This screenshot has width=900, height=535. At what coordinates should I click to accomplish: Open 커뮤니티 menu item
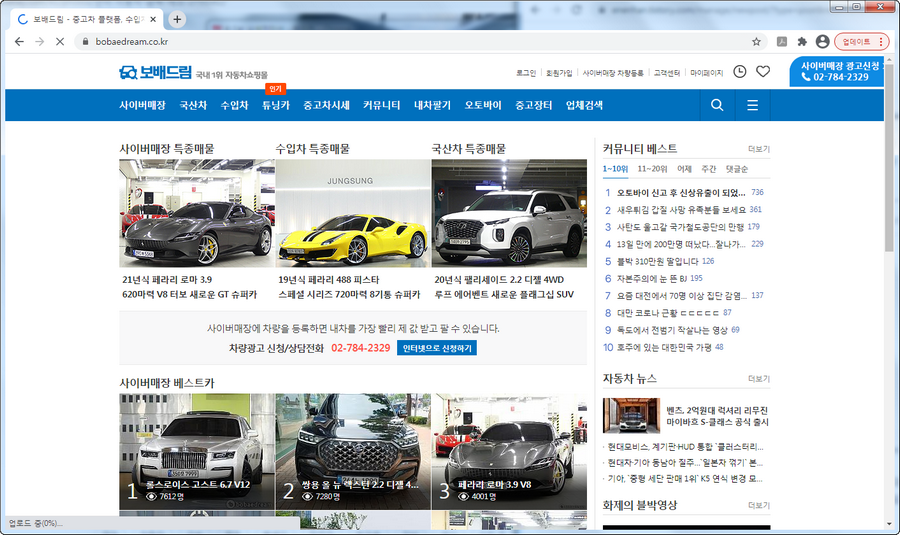pos(381,105)
